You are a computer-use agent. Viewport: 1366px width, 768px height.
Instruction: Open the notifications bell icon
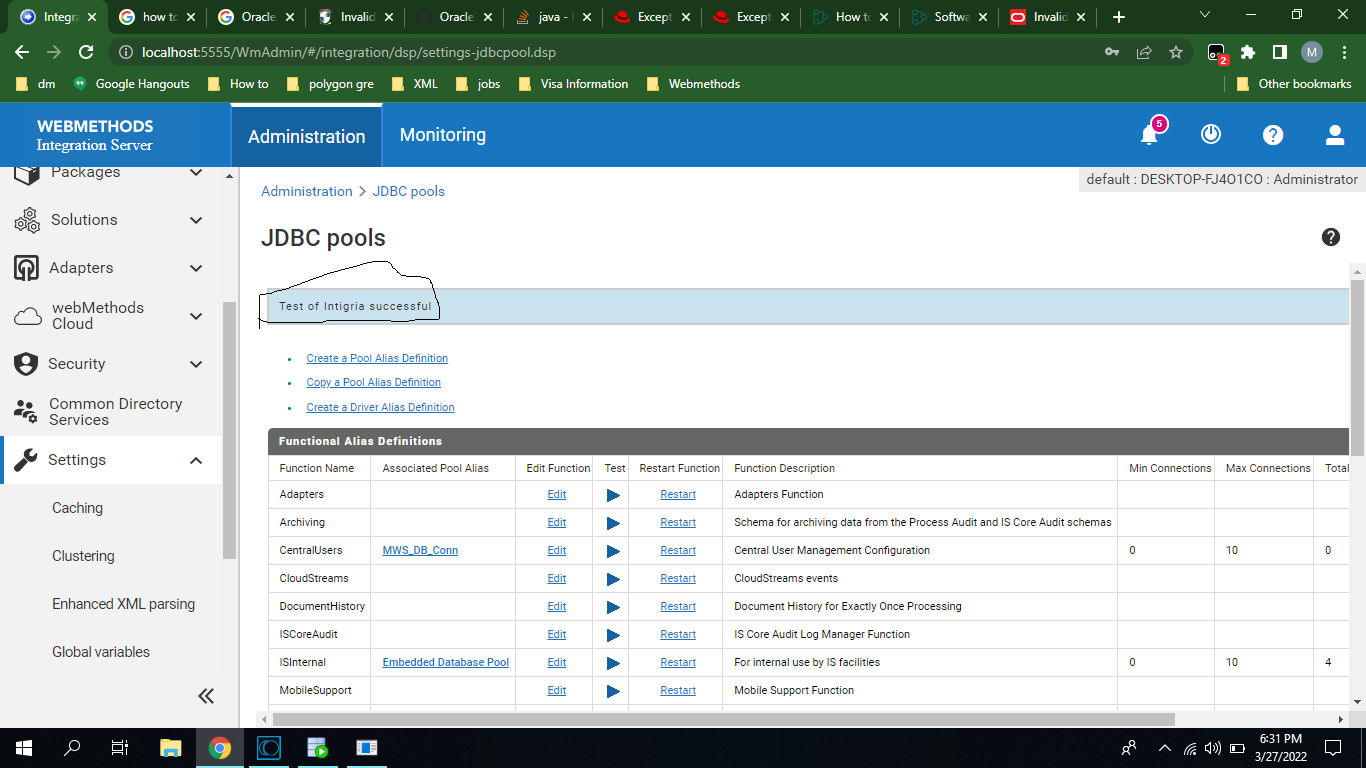(1149, 135)
